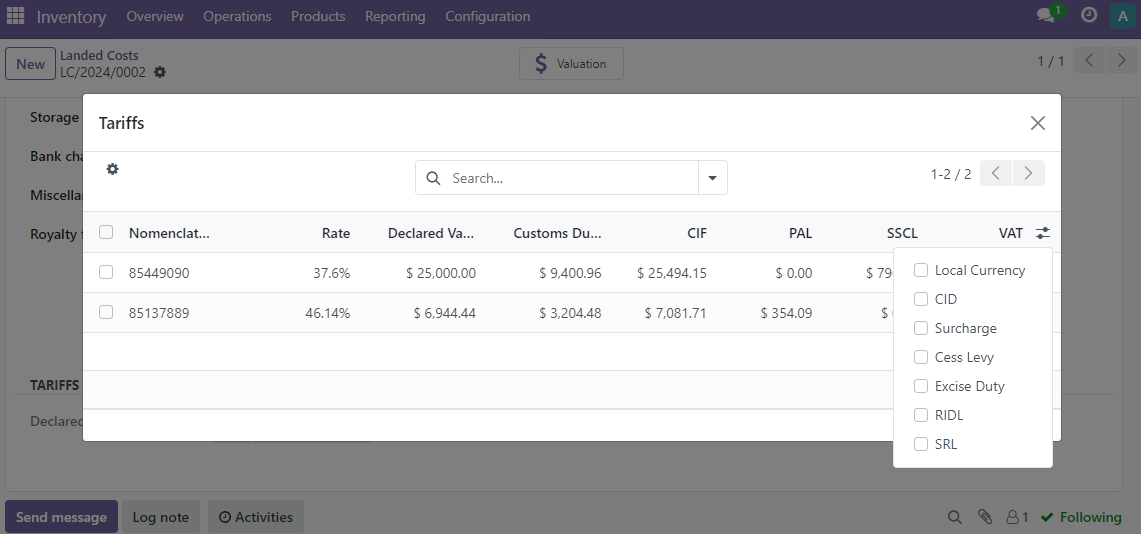
Task: Click the chatter search magnifier icon
Action: pyautogui.click(x=955, y=517)
